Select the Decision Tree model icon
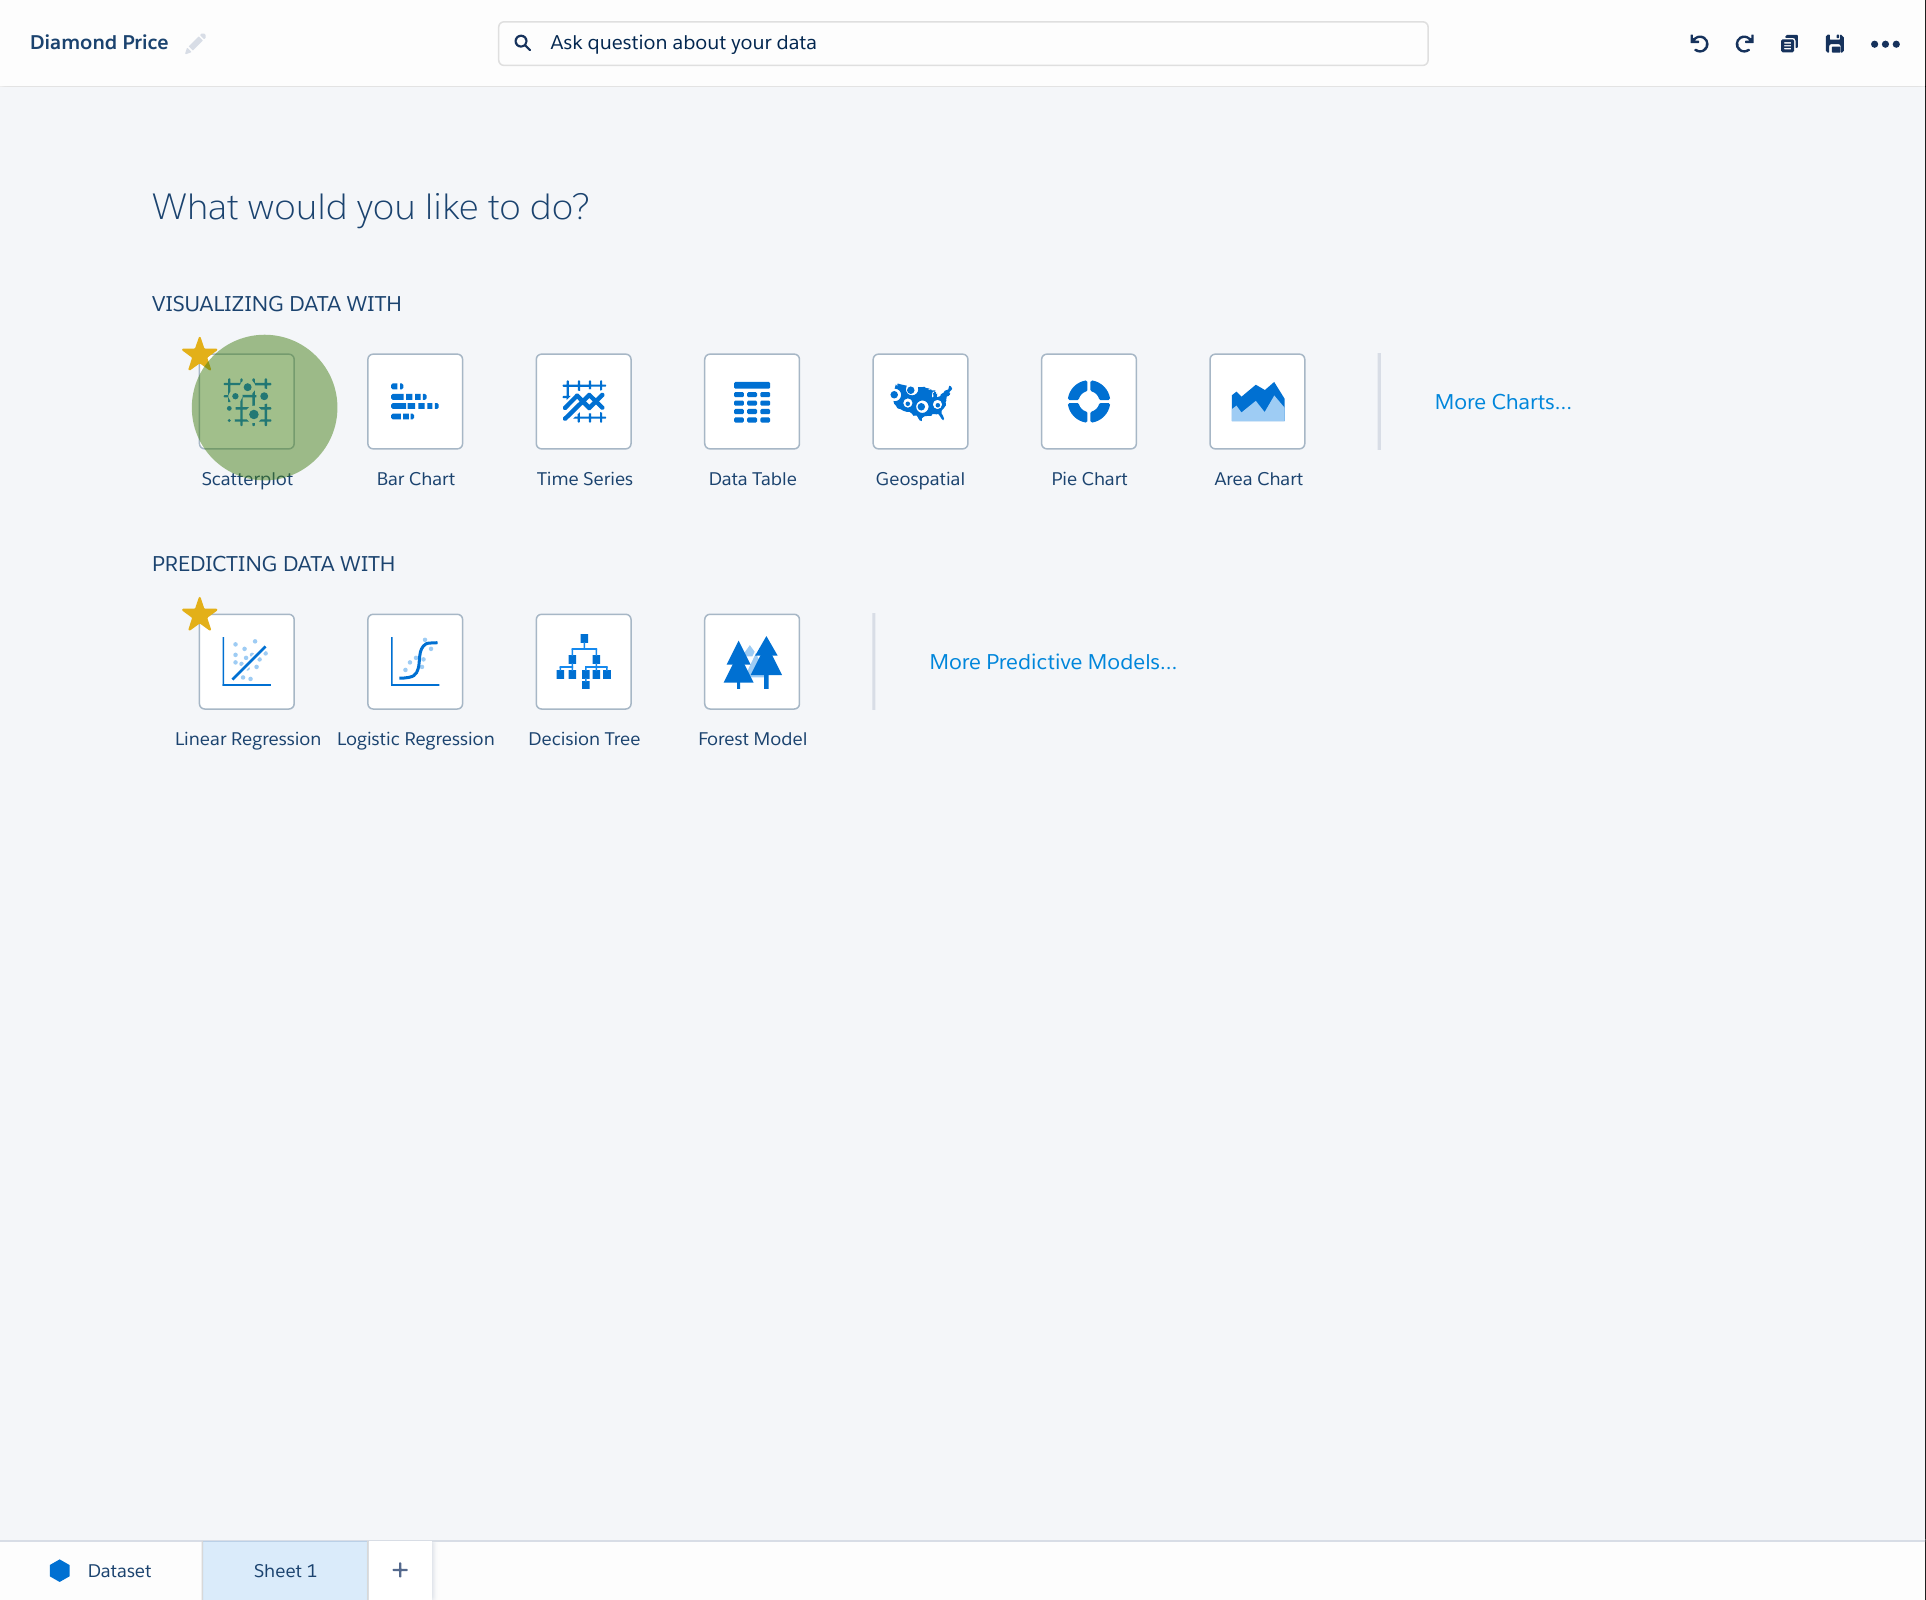This screenshot has height=1600, width=1926. [584, 662]
